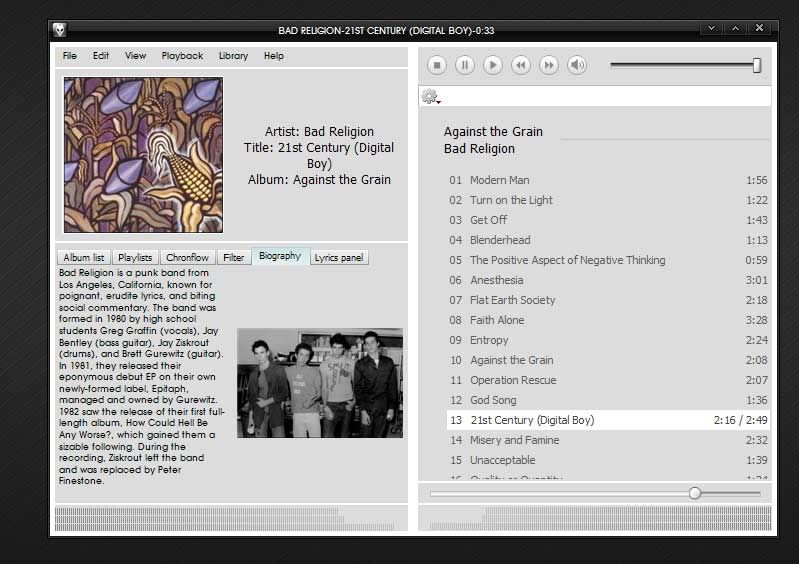The width and height of the screenshot is (799, 564).
Task: Select track 12 God Song
Action: tap(608, 400)
